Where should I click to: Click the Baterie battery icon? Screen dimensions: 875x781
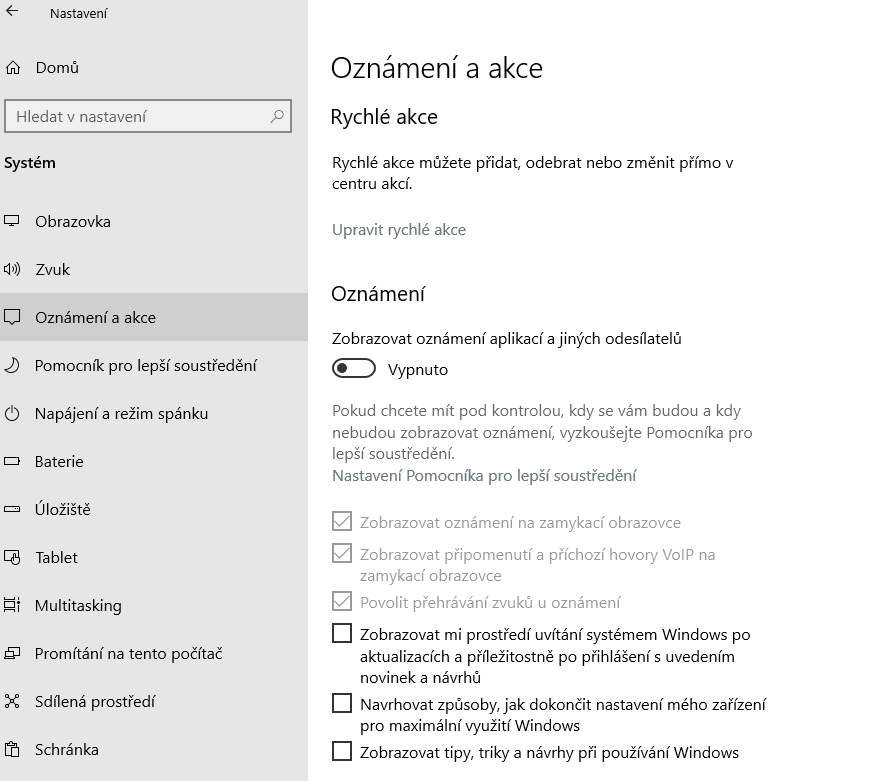tap(13, 461)
